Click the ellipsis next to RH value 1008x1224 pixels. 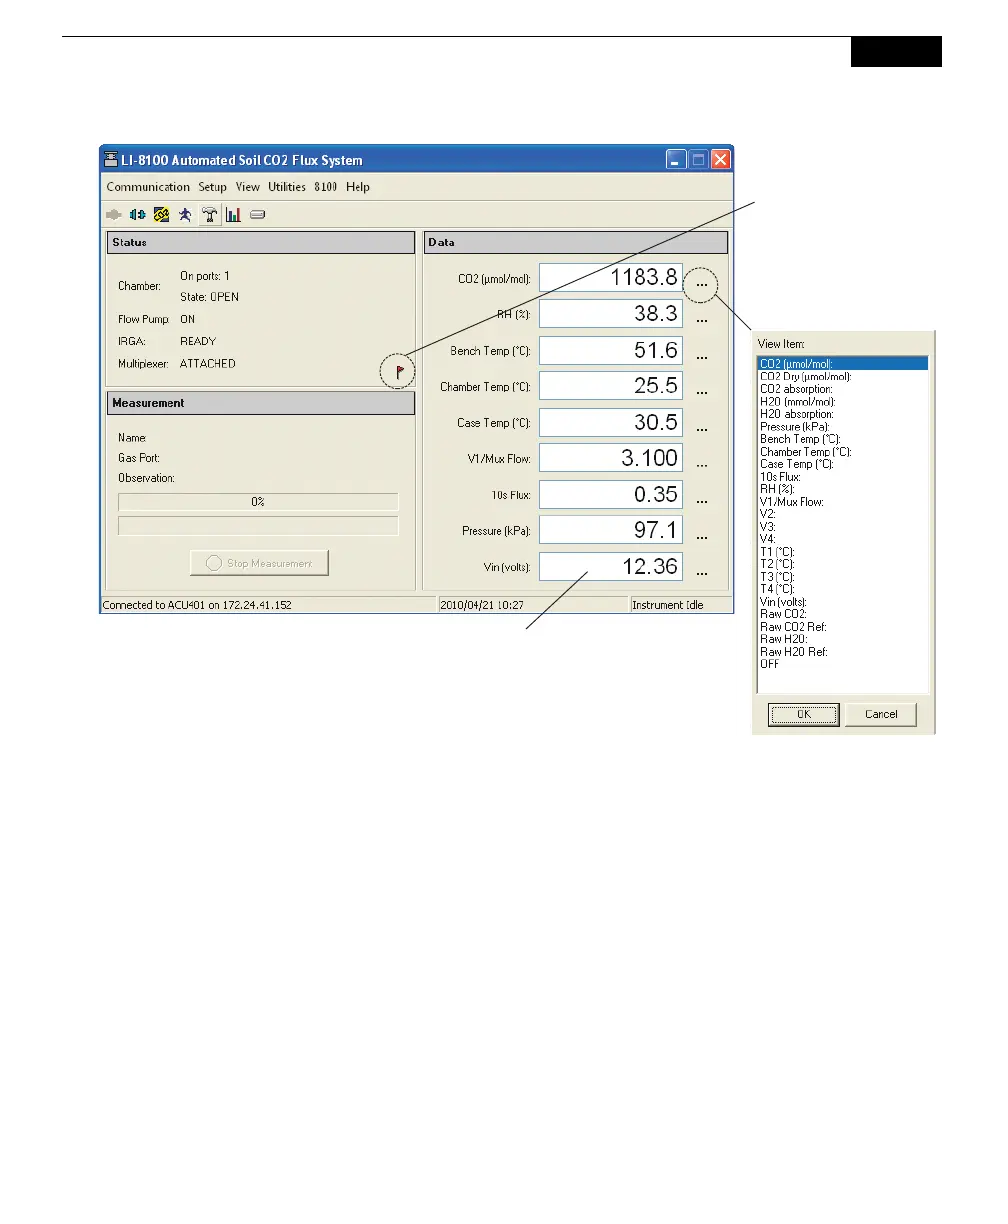coord(702,321)
